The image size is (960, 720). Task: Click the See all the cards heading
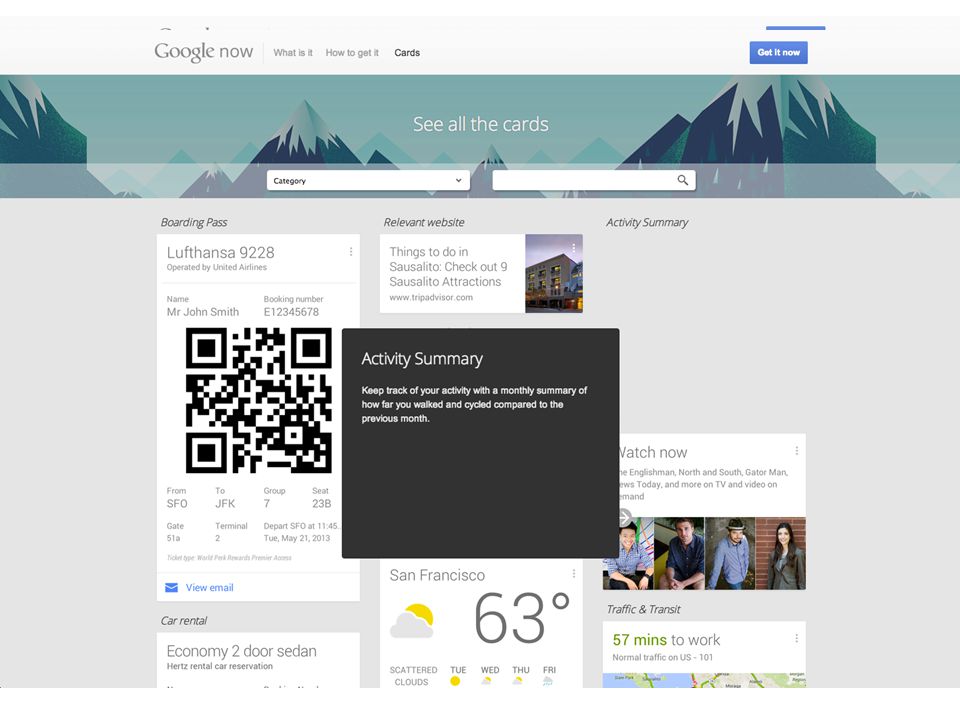pyautogui.click(x=481, y=124)
